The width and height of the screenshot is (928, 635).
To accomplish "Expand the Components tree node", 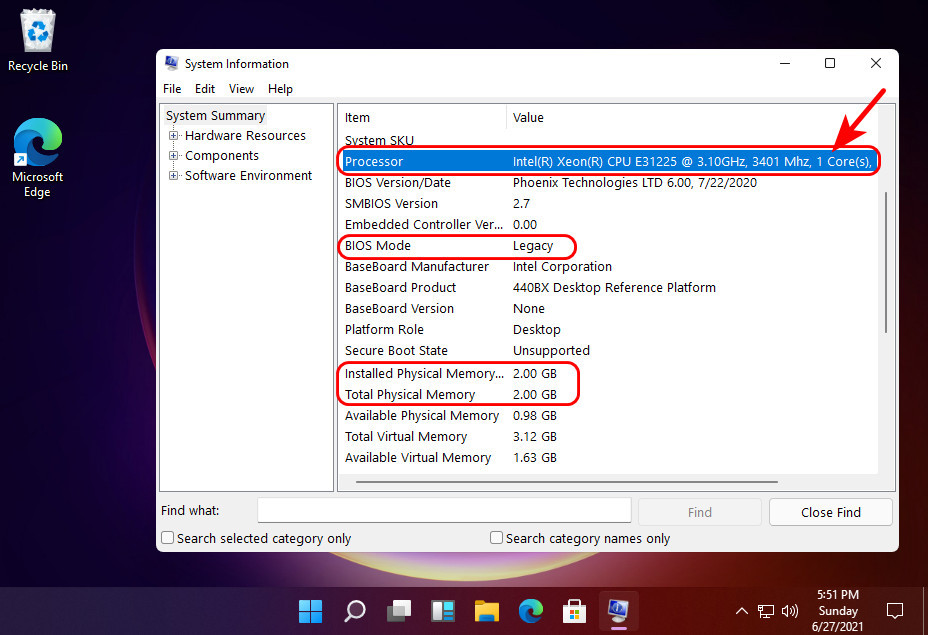I will pyautogui.click(x=173, y=155).
